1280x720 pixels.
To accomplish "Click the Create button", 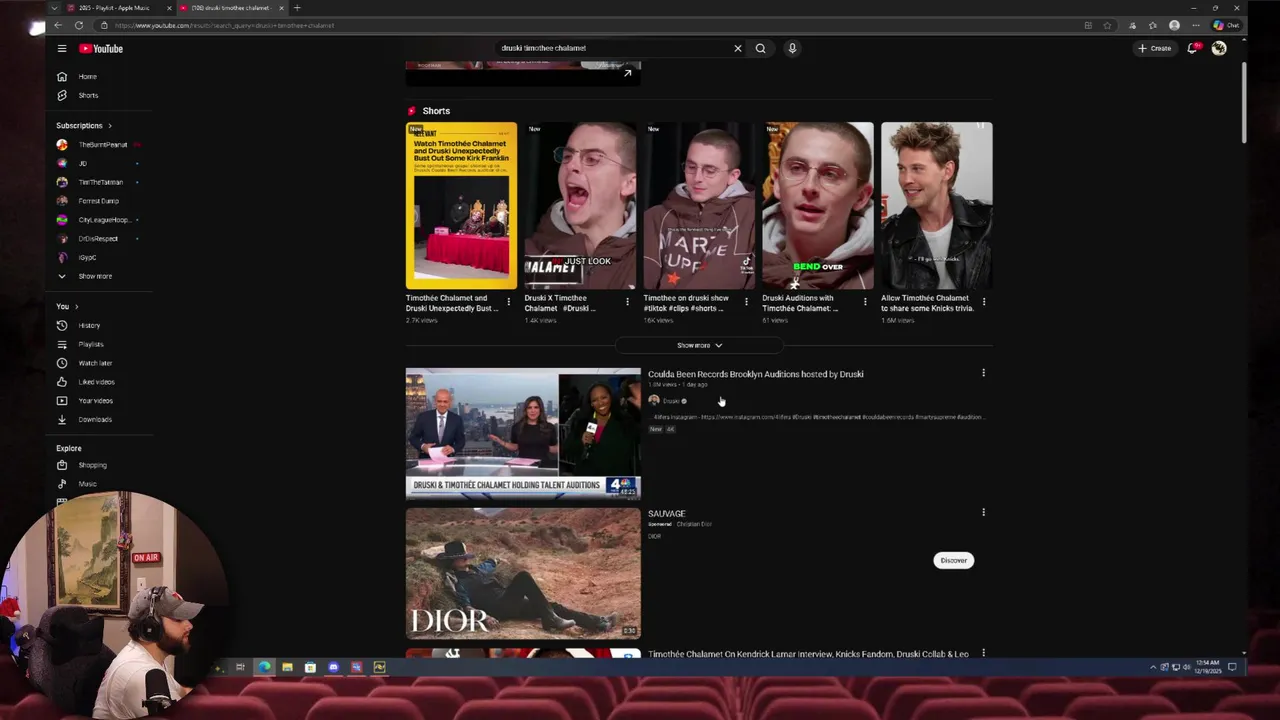I will pos(1154,48).
